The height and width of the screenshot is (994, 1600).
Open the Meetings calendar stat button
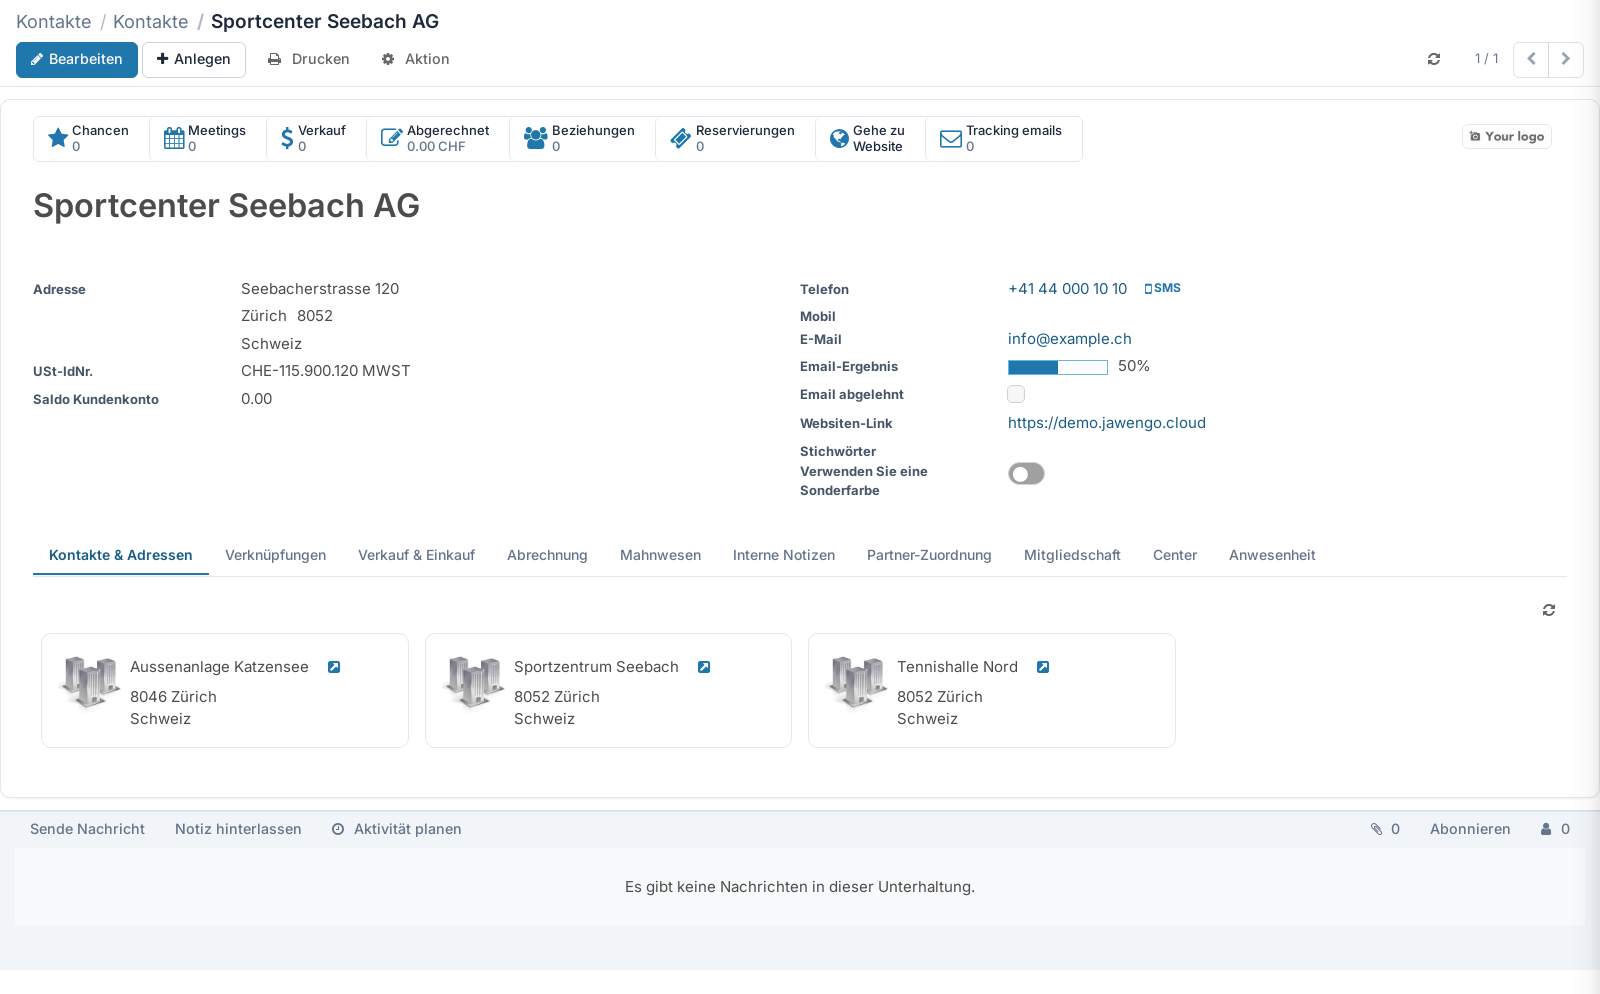208,139
